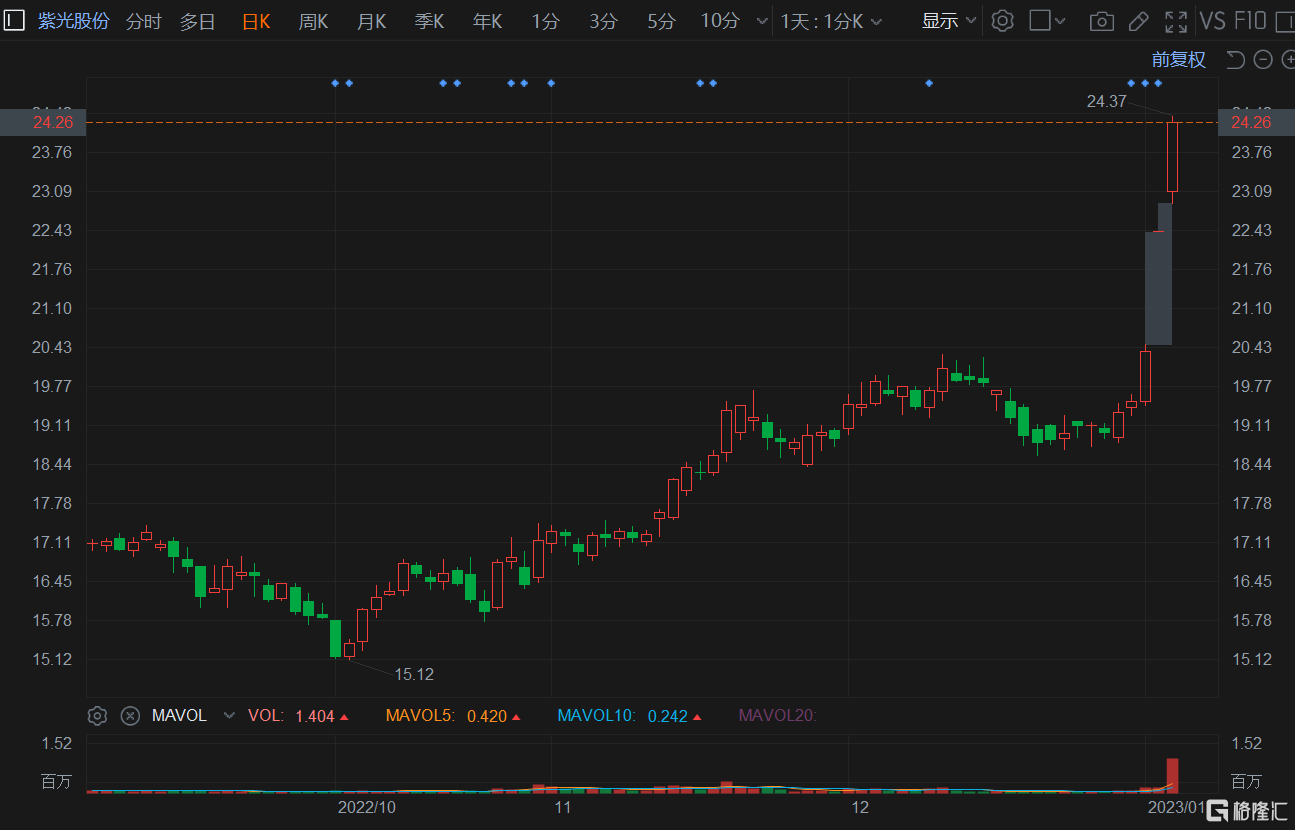
Task: Select the 月K monthly tab
Action: (371, 21)
